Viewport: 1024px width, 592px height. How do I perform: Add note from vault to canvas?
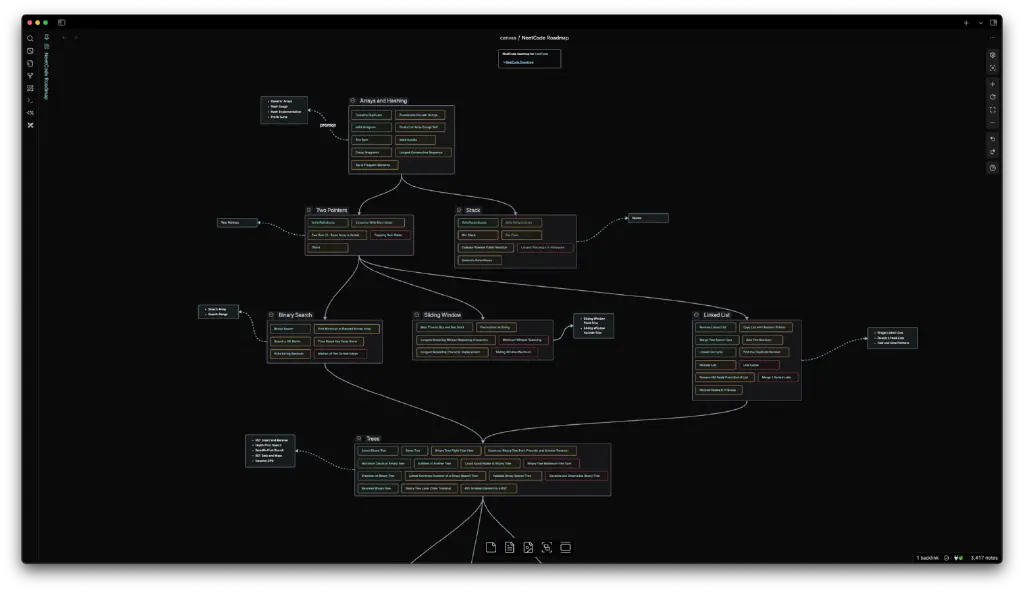(509, 548)
